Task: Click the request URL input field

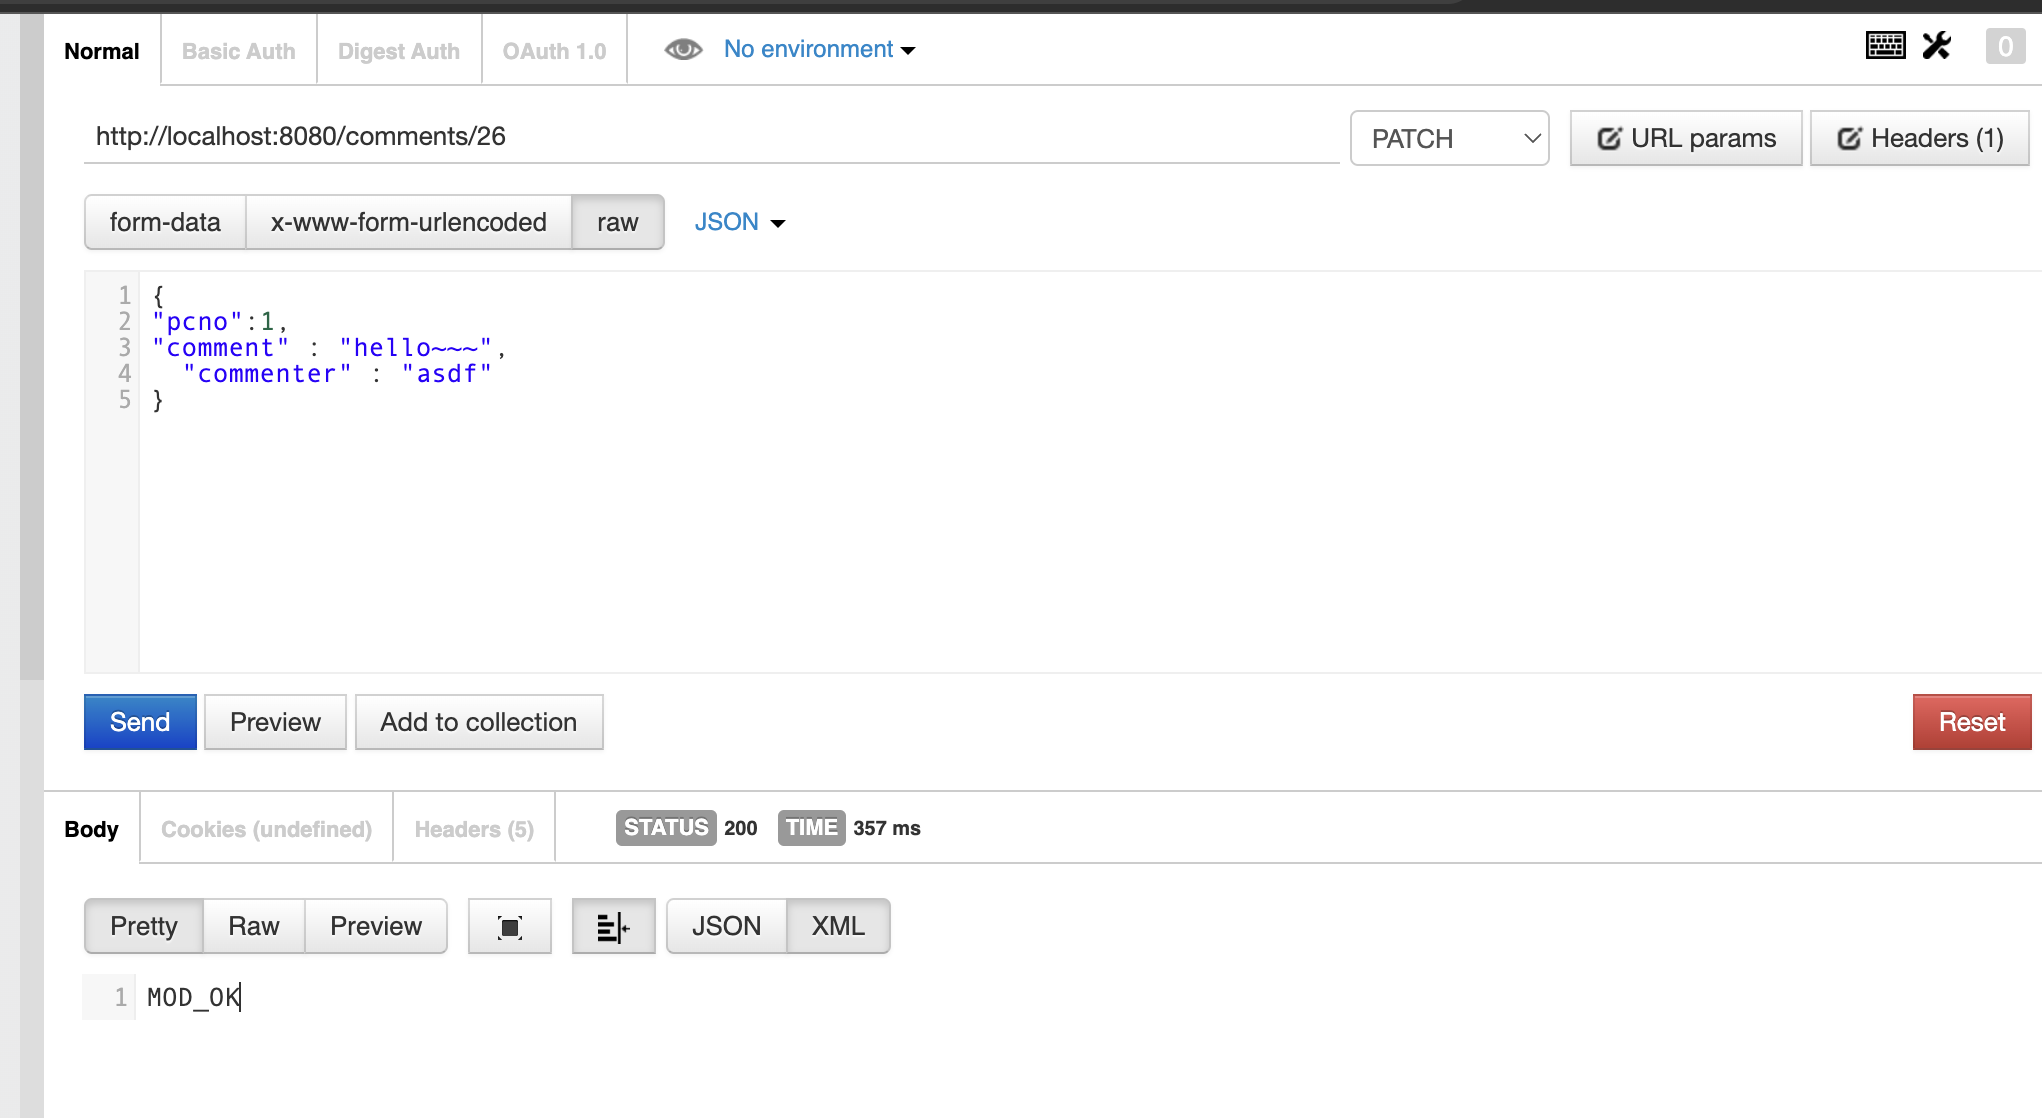Action: [x=710, y=137]
